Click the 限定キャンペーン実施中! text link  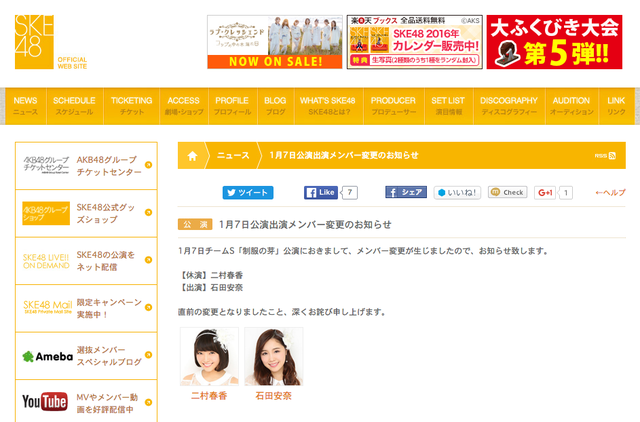(x=109, y=308)
